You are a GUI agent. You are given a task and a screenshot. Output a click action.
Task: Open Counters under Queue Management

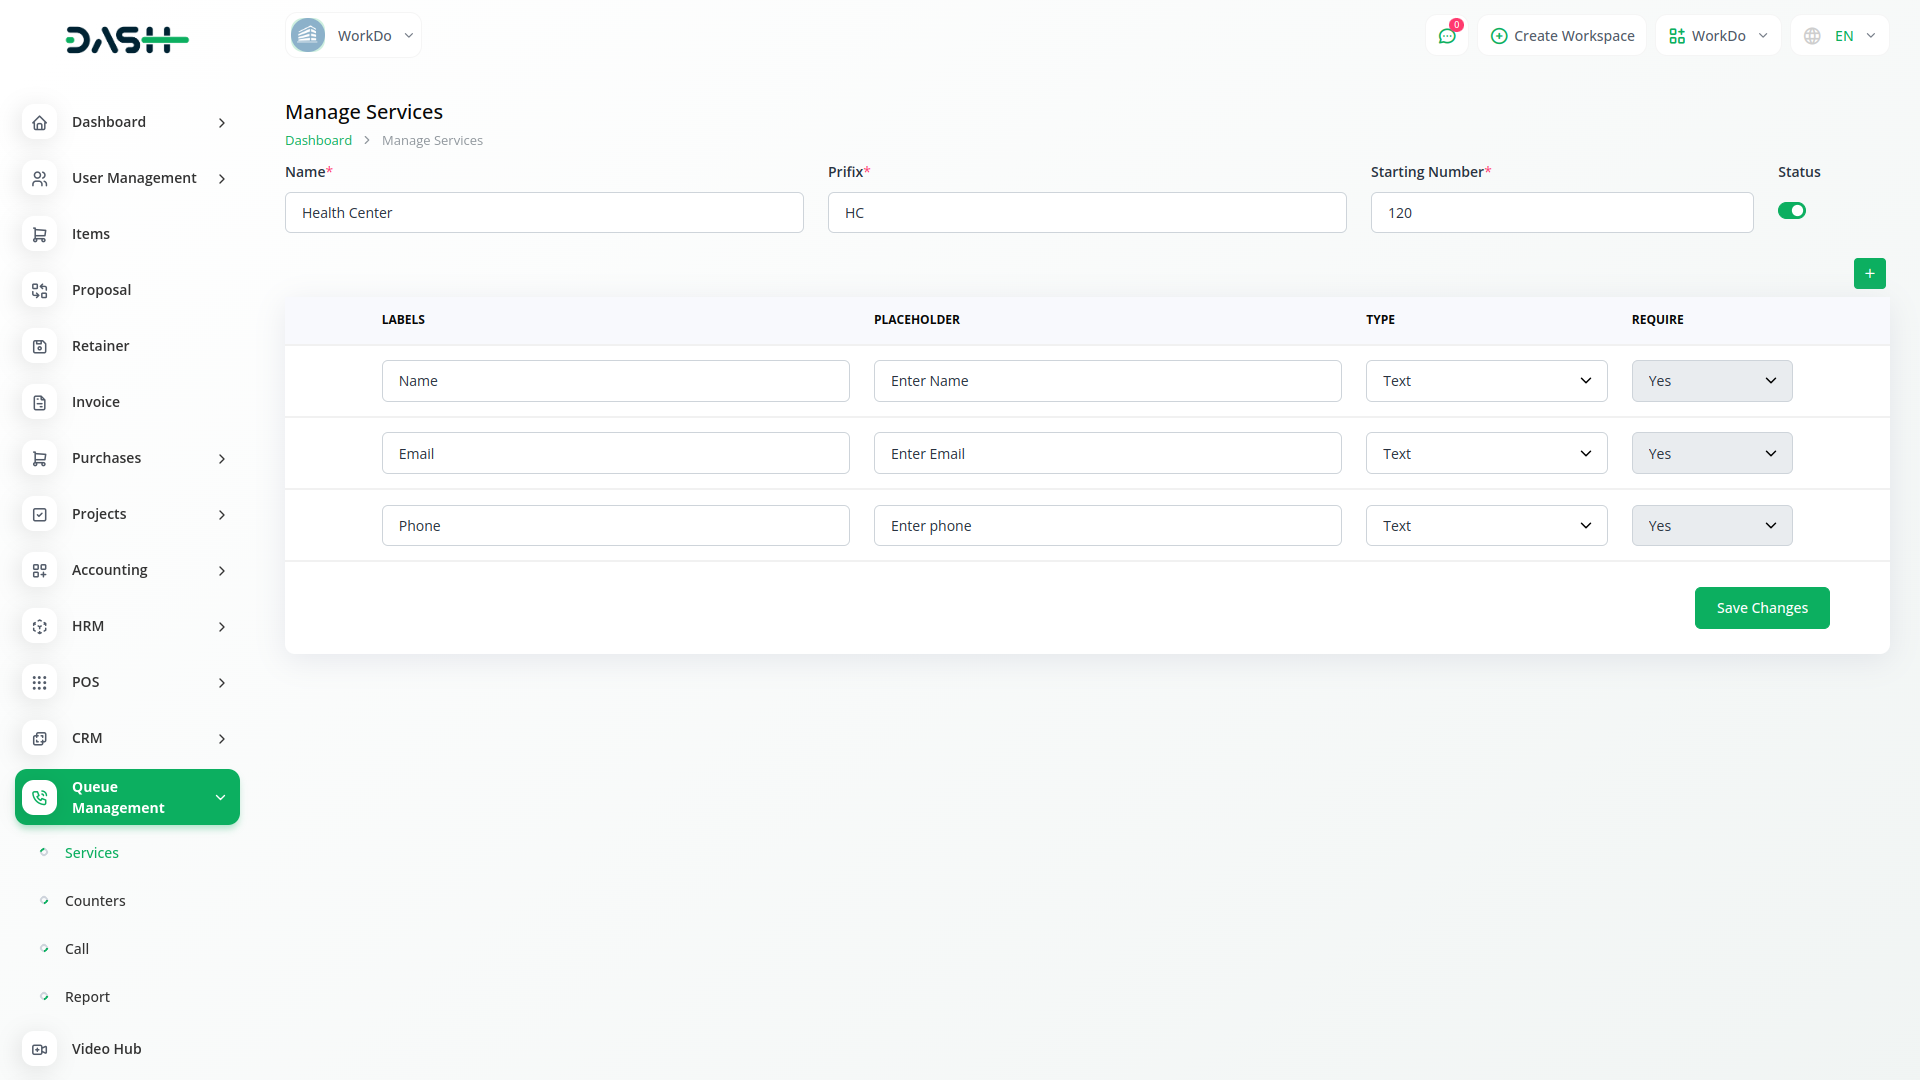(x=95, y=901)
